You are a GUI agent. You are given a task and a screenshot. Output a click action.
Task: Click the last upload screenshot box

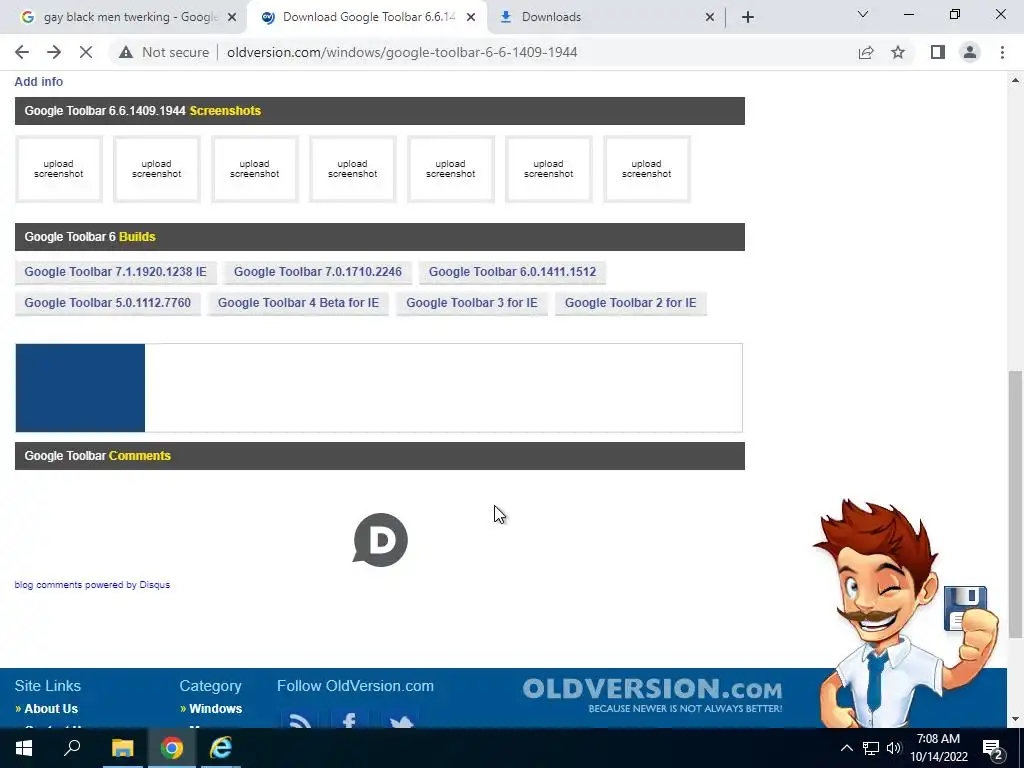[647, 169]
